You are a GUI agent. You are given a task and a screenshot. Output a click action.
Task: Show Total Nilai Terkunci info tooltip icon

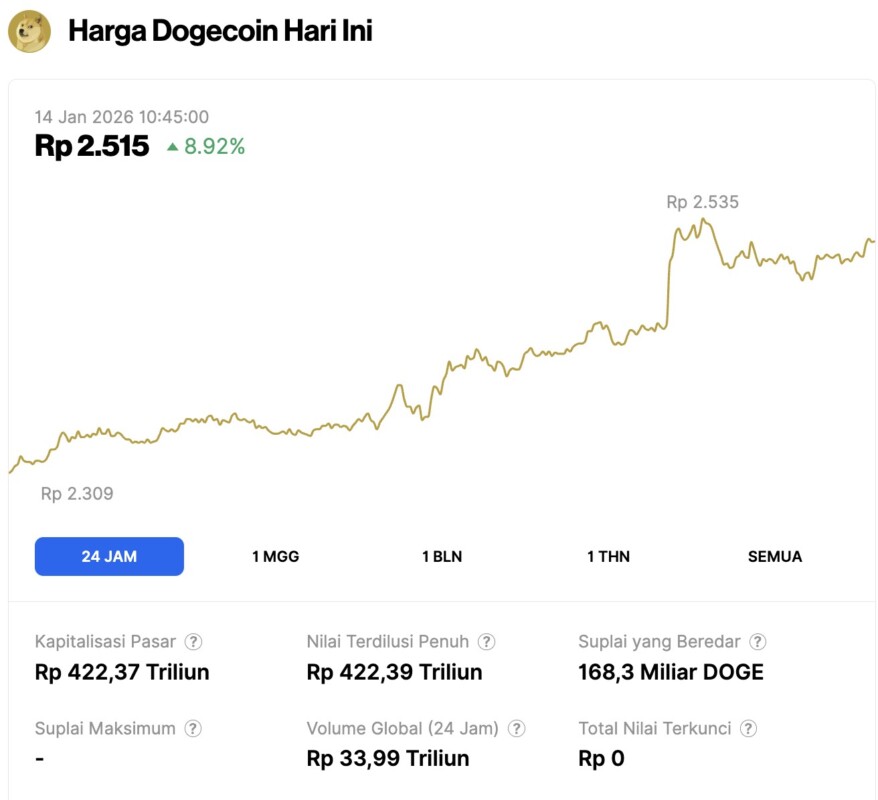tap(748, 729)
